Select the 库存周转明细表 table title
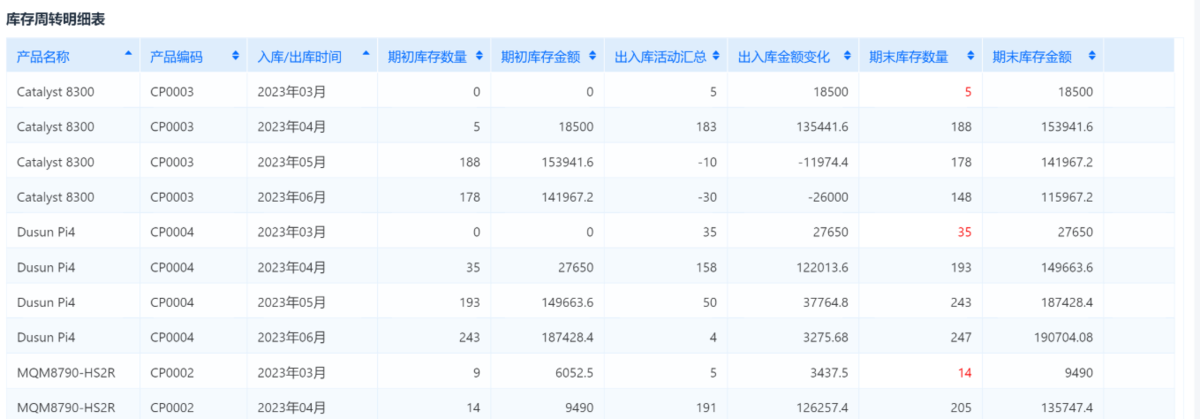 pyautogui.click(x=55, y=20)
